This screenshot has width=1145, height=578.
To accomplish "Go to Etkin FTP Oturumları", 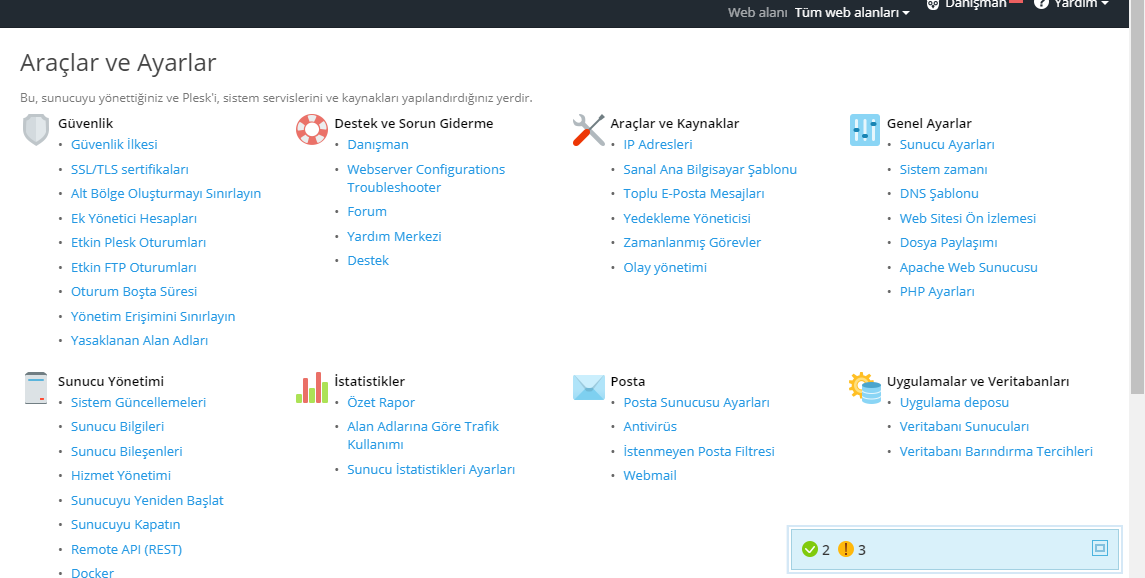I will (134, 267).
